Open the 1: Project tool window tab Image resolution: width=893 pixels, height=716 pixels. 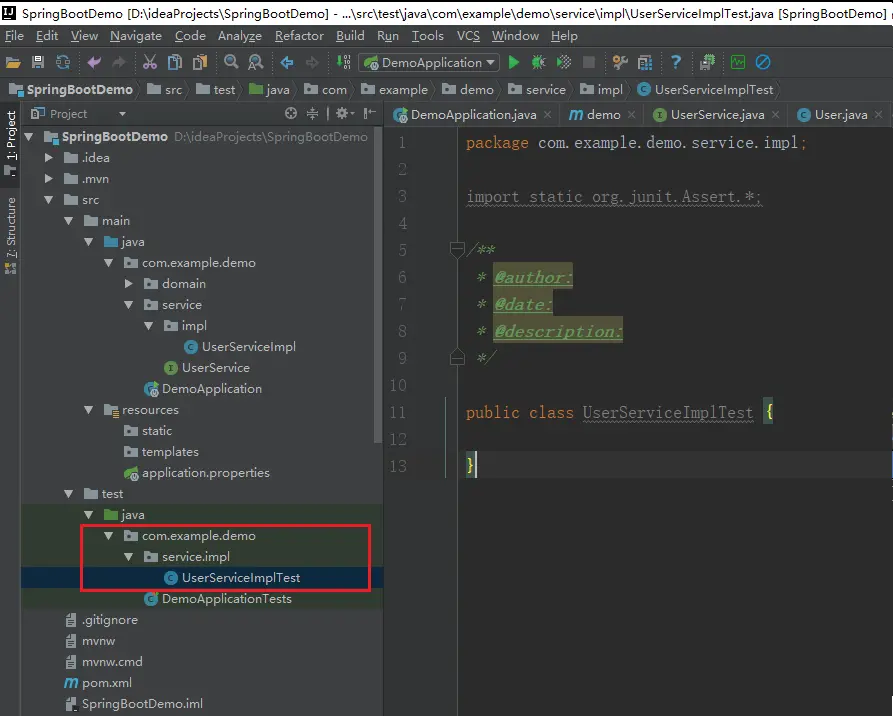click(x=10, y=143)
